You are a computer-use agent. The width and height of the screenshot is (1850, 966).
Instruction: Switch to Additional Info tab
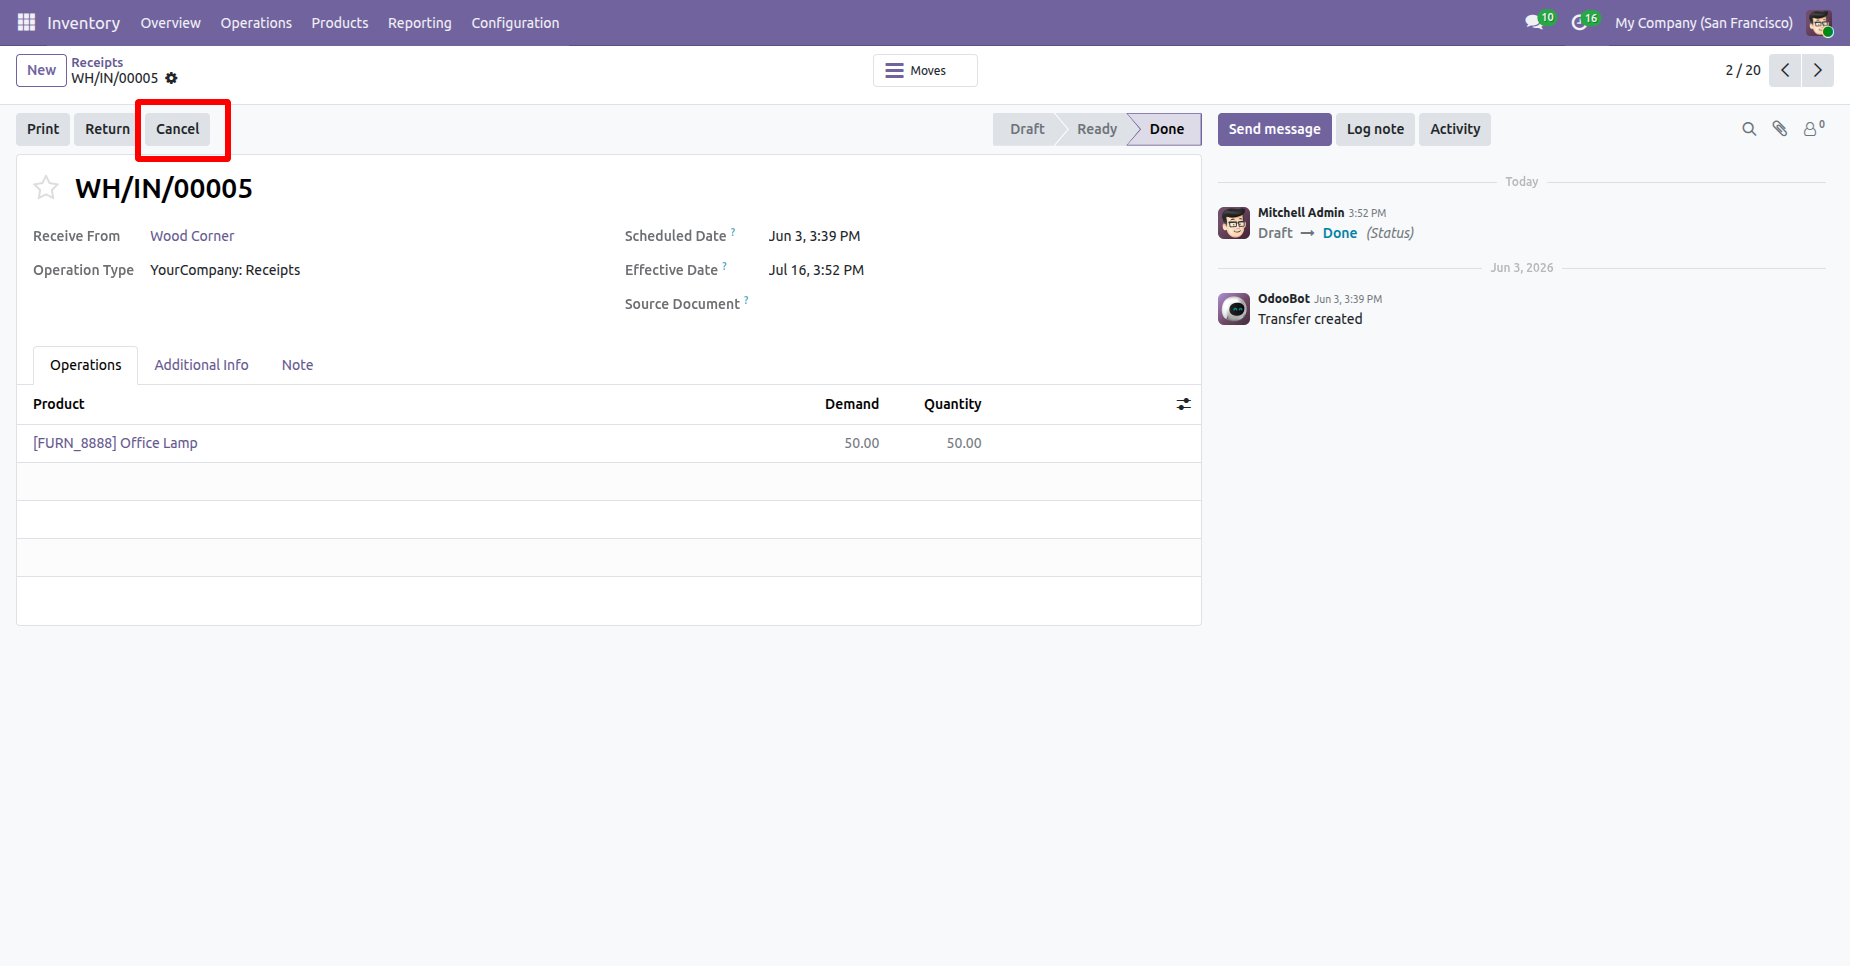(x=201, y=365)
